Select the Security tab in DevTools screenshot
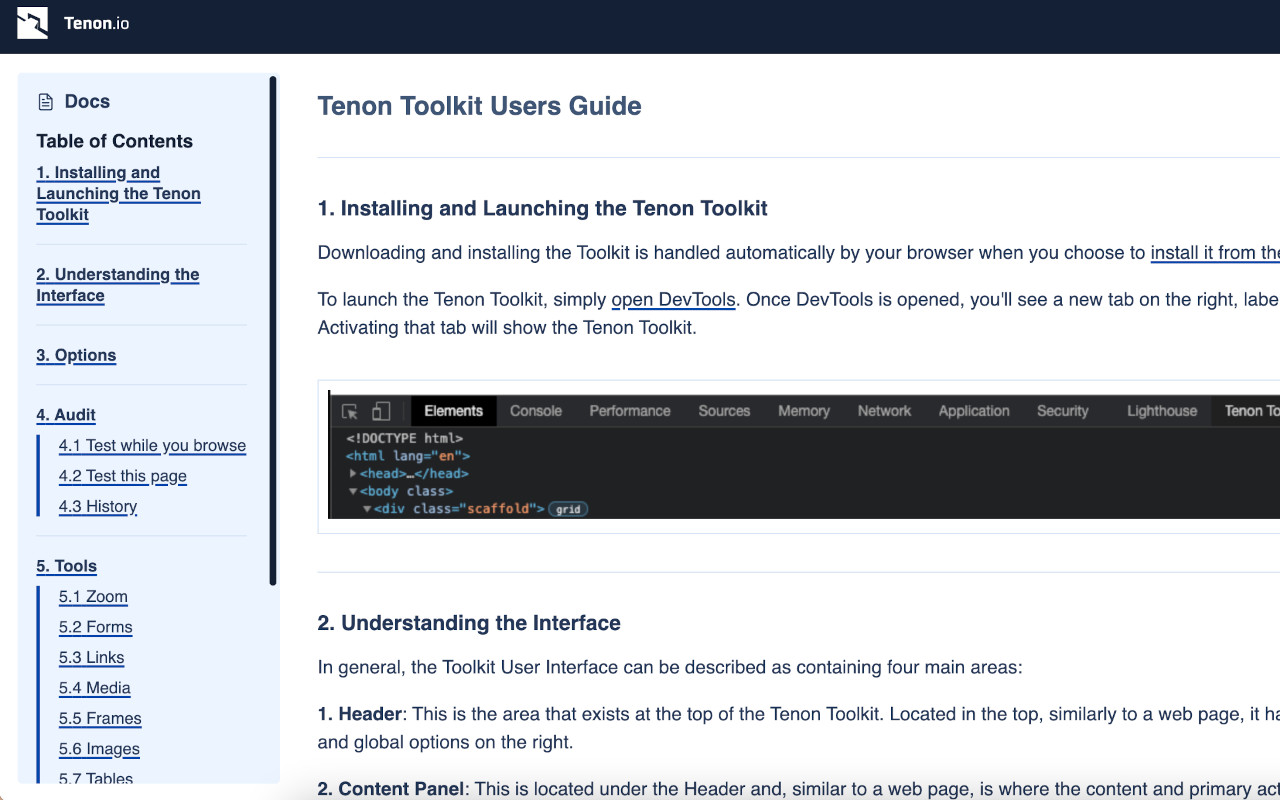1280x800 pixels. coord(1062,411)
